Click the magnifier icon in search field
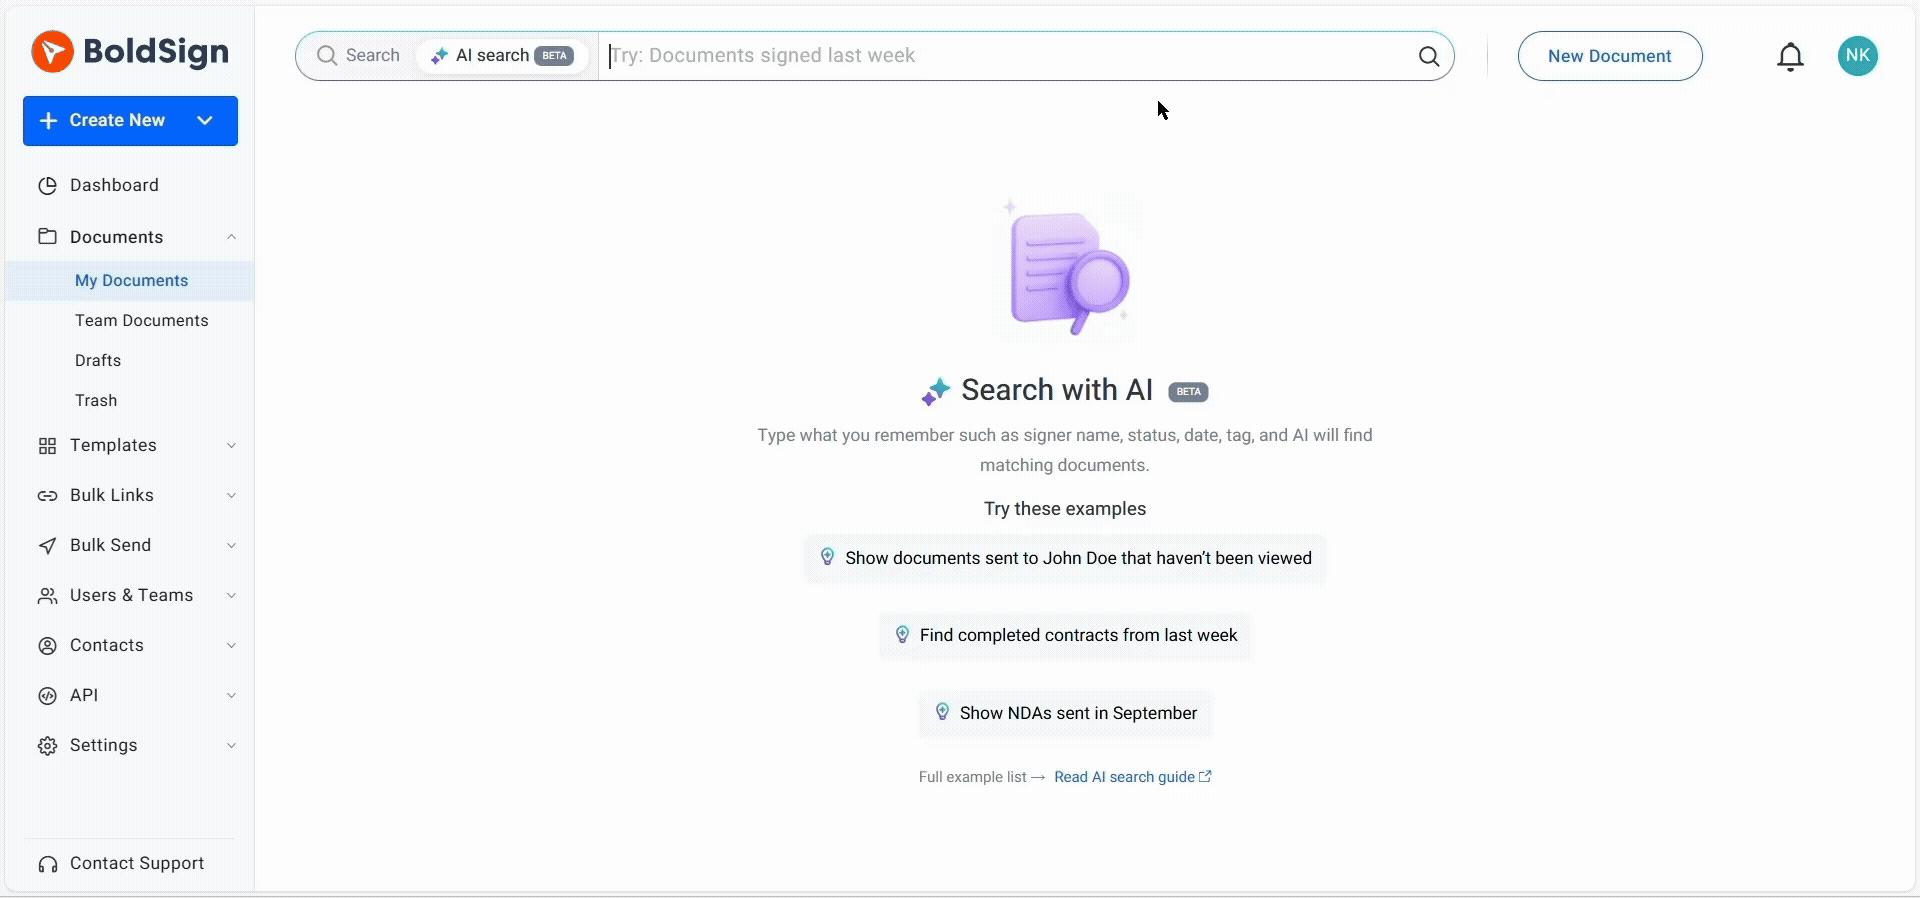The height and width of the screenshot is (898, 1920). [x=1429, y=56]
